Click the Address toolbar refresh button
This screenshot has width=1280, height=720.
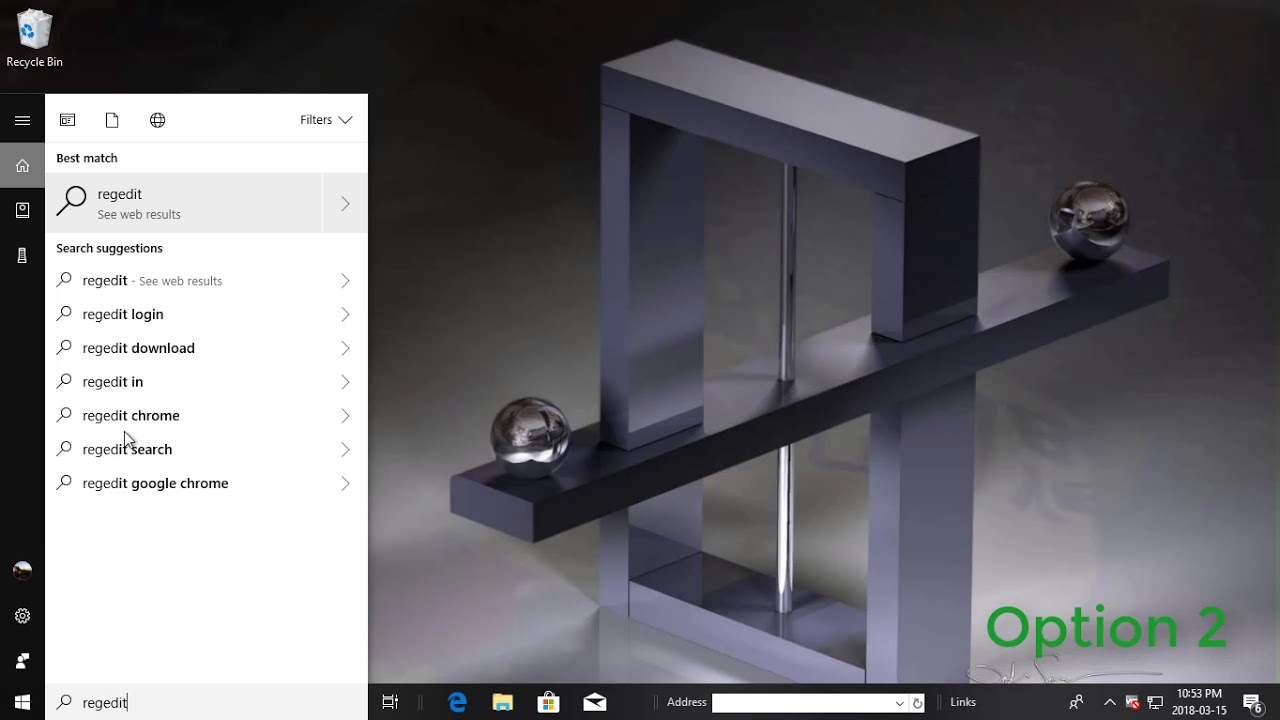(x=917, y=703)
